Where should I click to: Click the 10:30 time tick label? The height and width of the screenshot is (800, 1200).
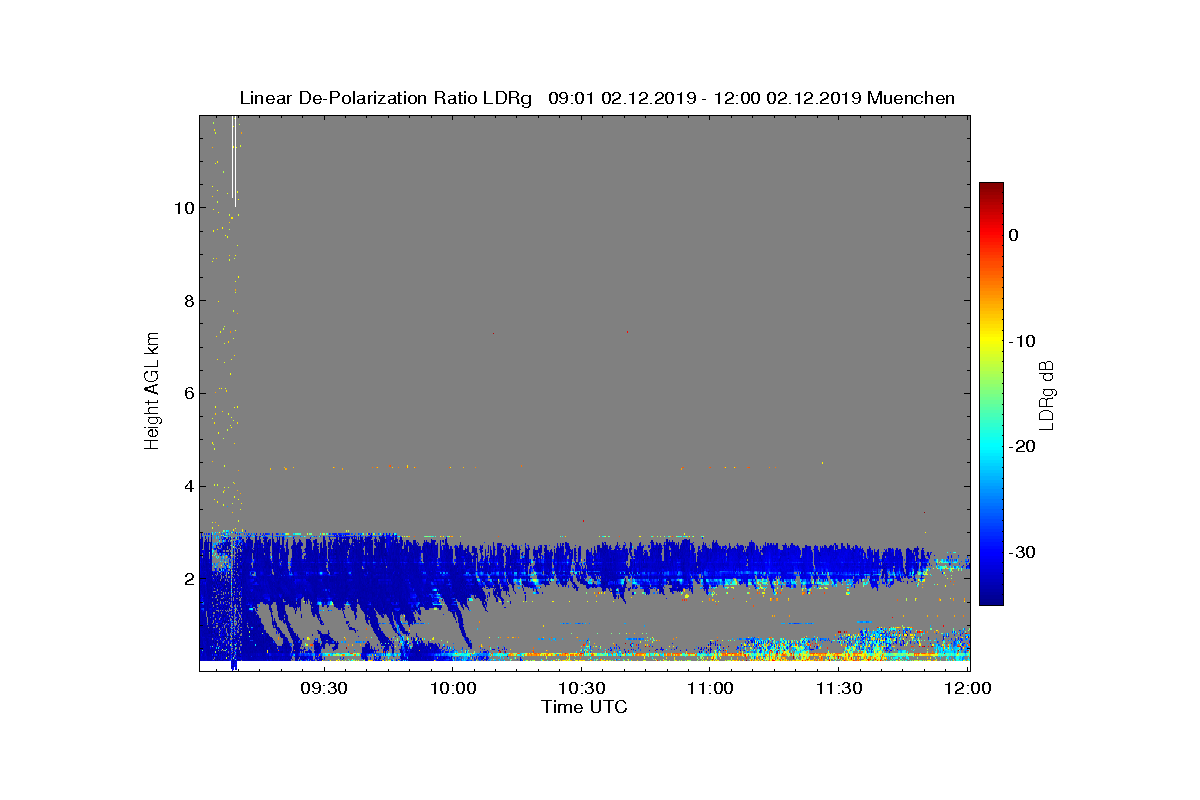[582, 688]
